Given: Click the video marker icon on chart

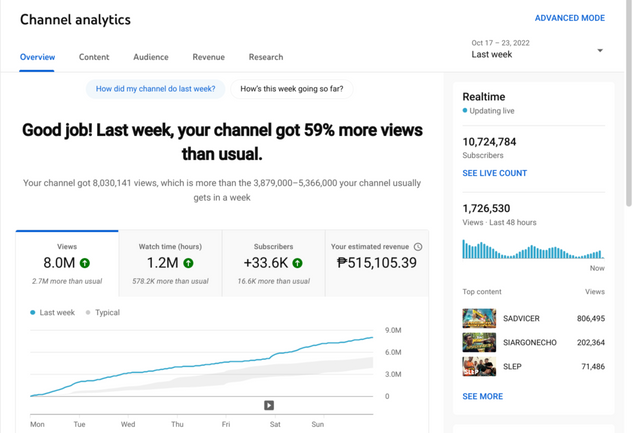Looking at the screenshot, I should coord(269,405).
